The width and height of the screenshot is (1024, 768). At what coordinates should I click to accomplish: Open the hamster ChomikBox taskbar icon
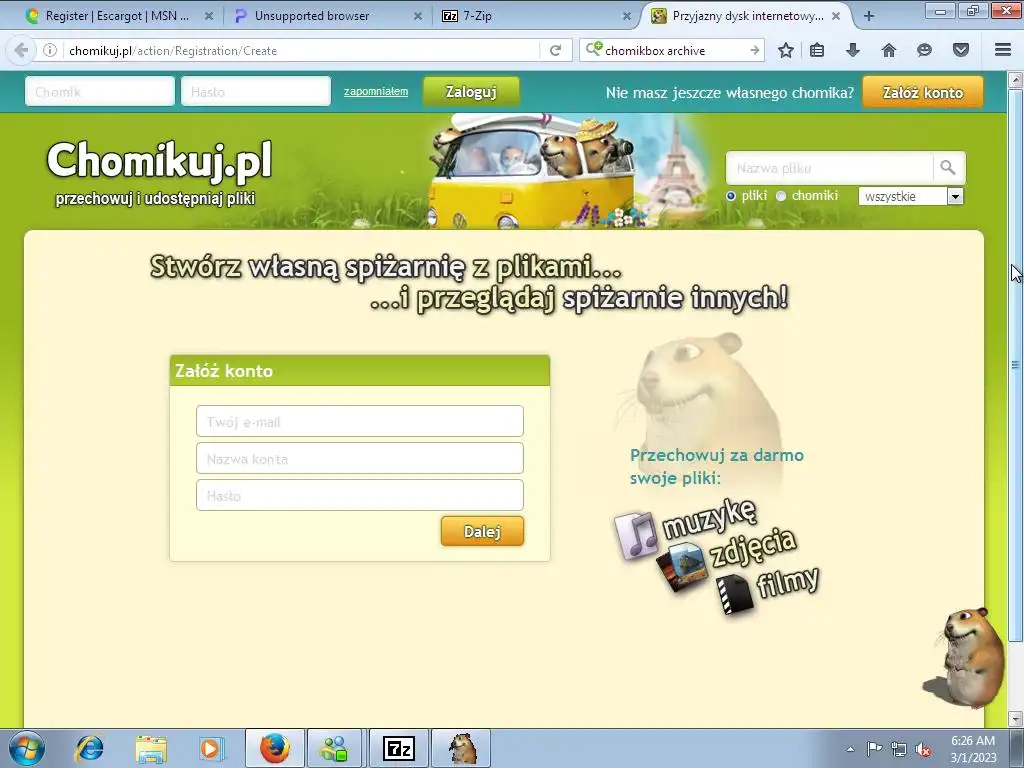tap(462, 748)
